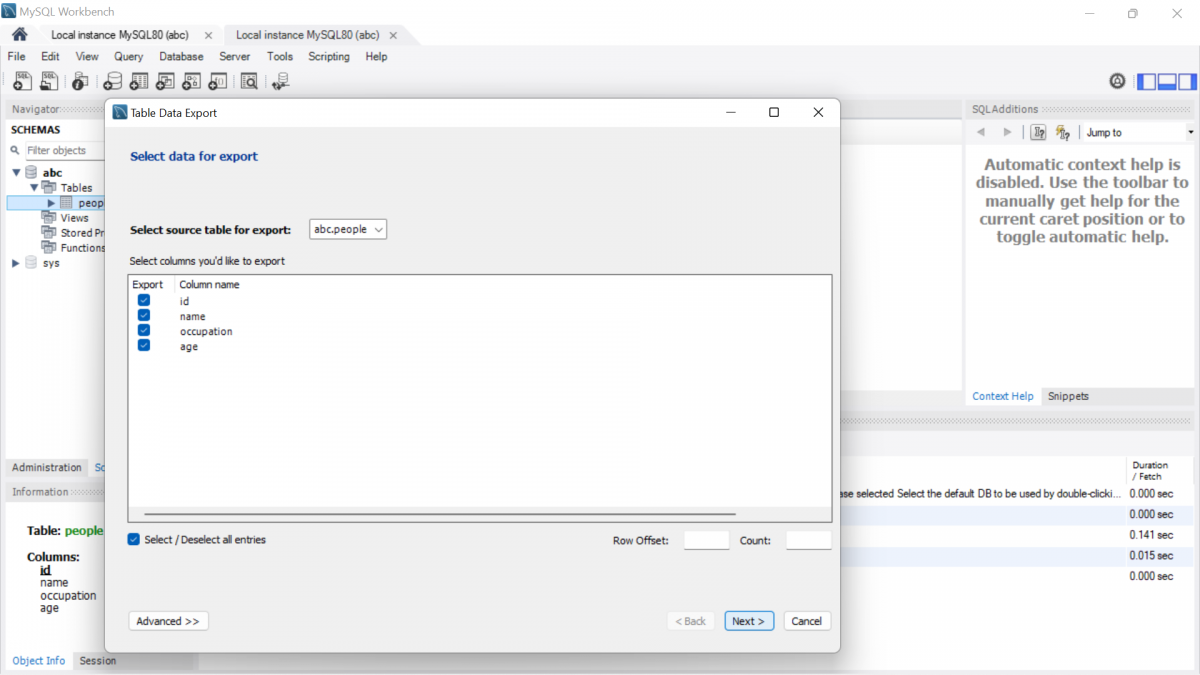
Task: Switch to the Snippets tab
Action: (x=1068, y=396)
